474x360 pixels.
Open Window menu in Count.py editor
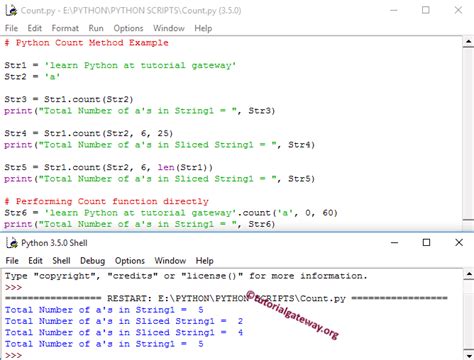(x=169, y=28)
